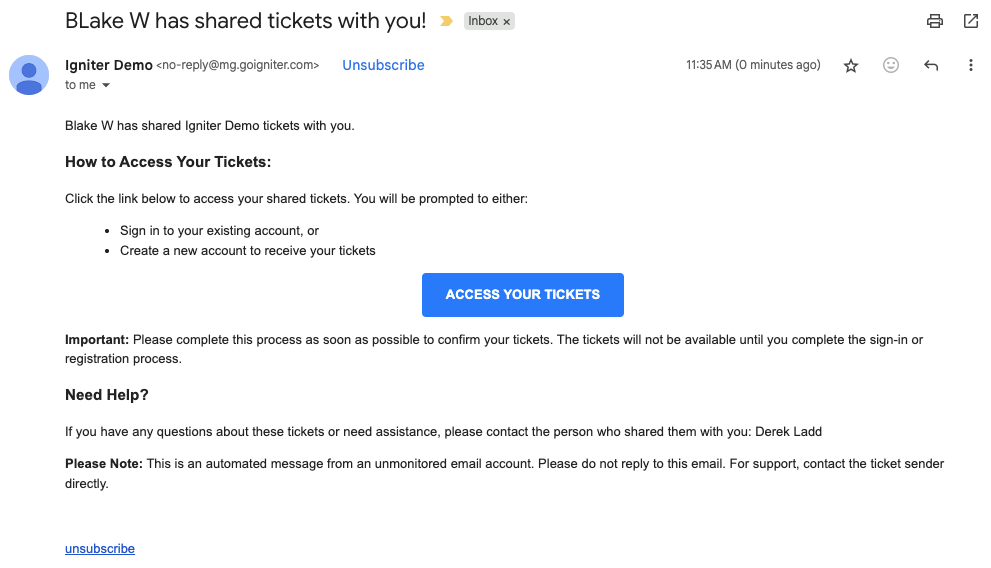Click the 11:35 AM timestamp
Viewport: 991px width, 568px height.
click(752, 65)
